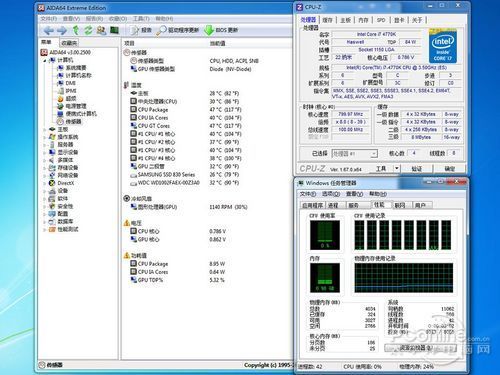Open CPU-Z 处理器 #1 selection dropdown
The height and width of the screenshot is (375, 500).
[355, 154]
